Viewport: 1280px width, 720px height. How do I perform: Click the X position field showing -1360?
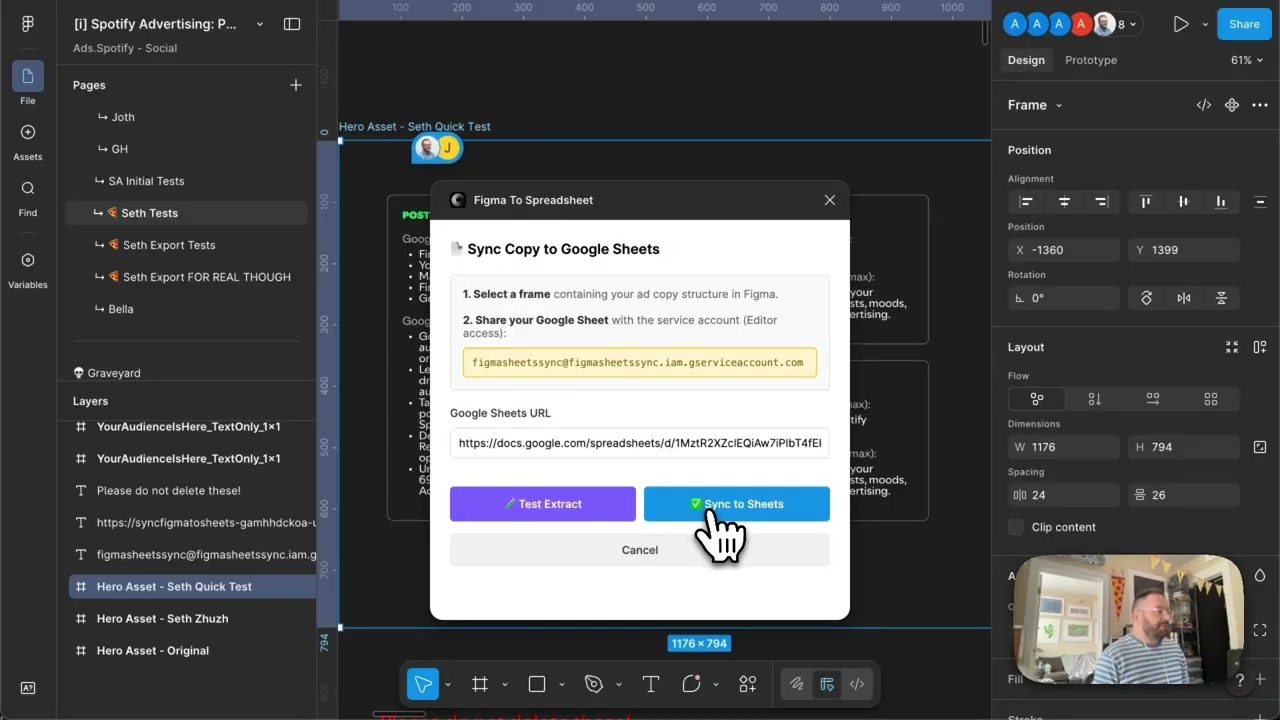pos(1064,250)
